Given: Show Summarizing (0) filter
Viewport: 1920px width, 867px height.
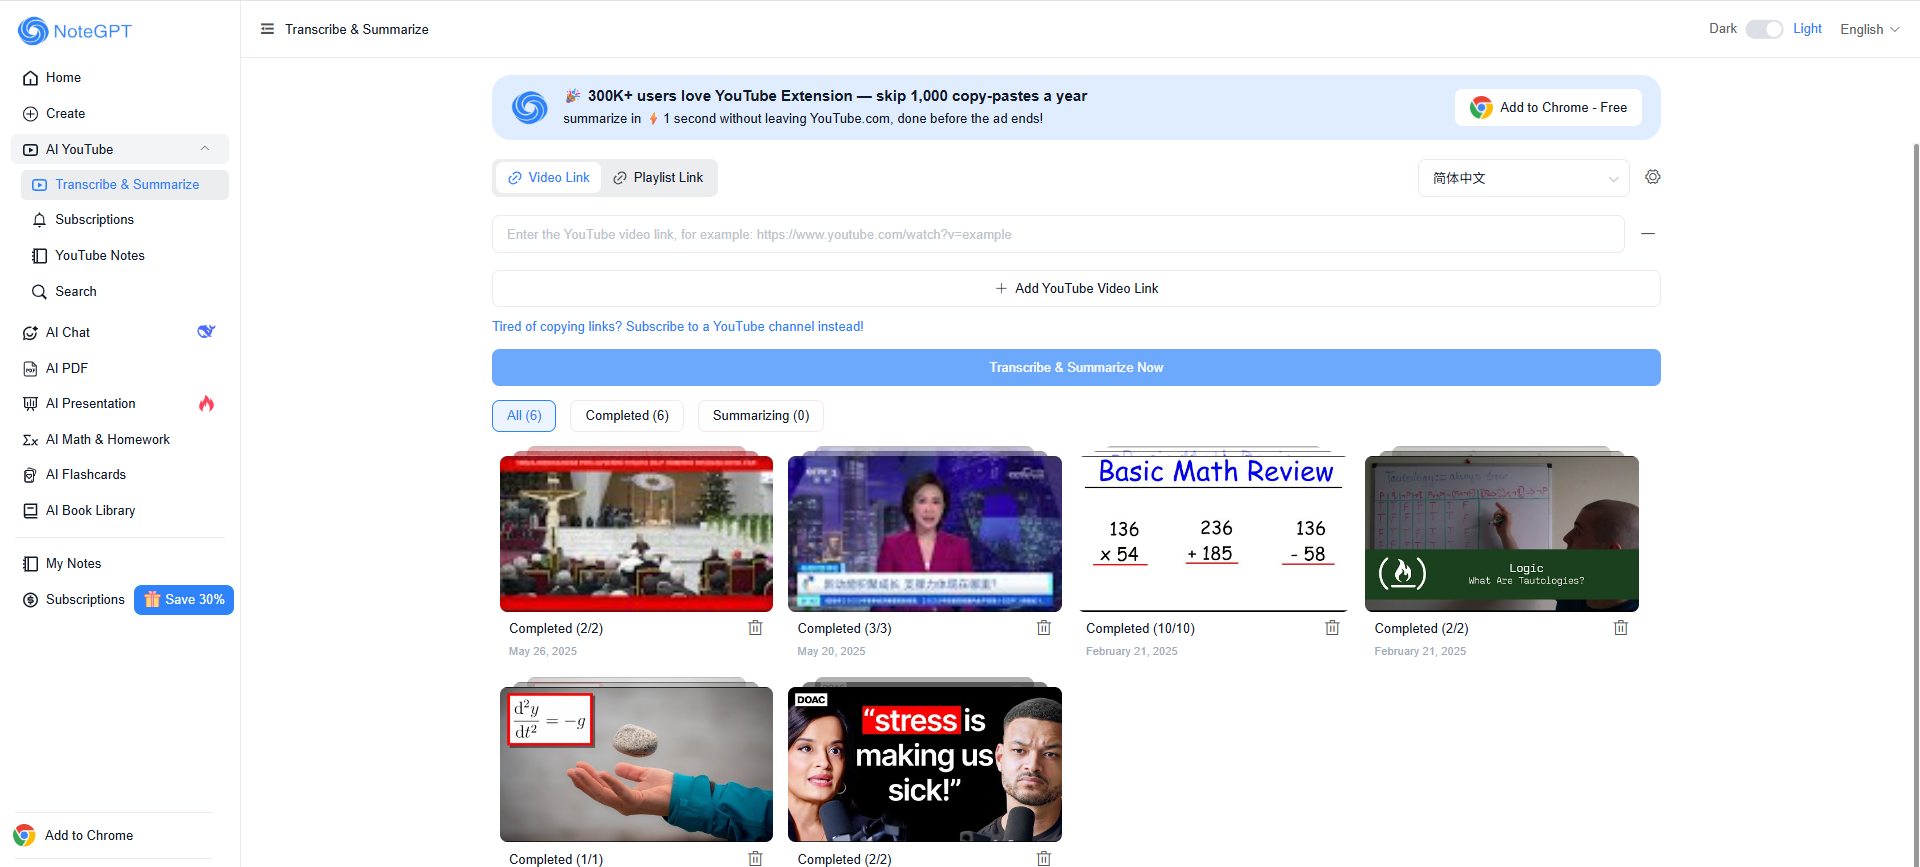Looking at the screenshot, I should tap(761, 416).
